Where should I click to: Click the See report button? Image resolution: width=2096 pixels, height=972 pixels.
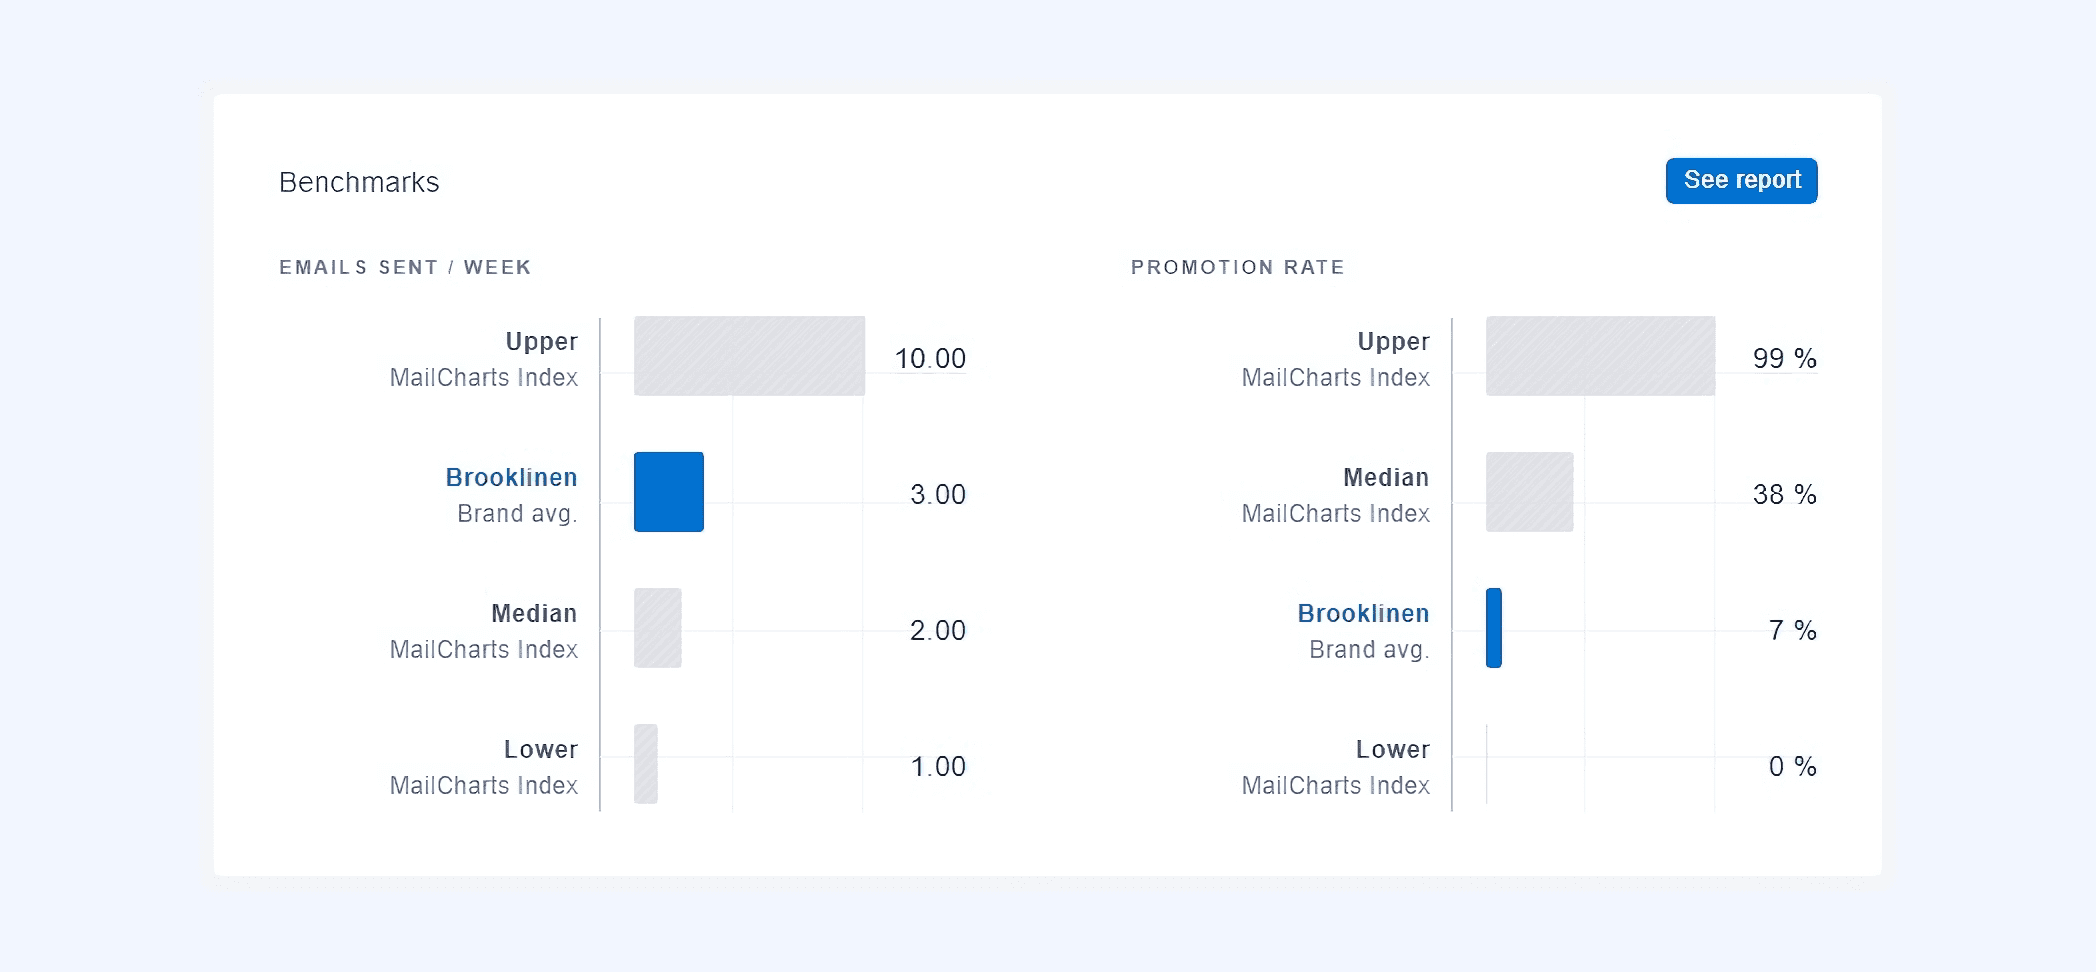click(x=1741, y=181)
